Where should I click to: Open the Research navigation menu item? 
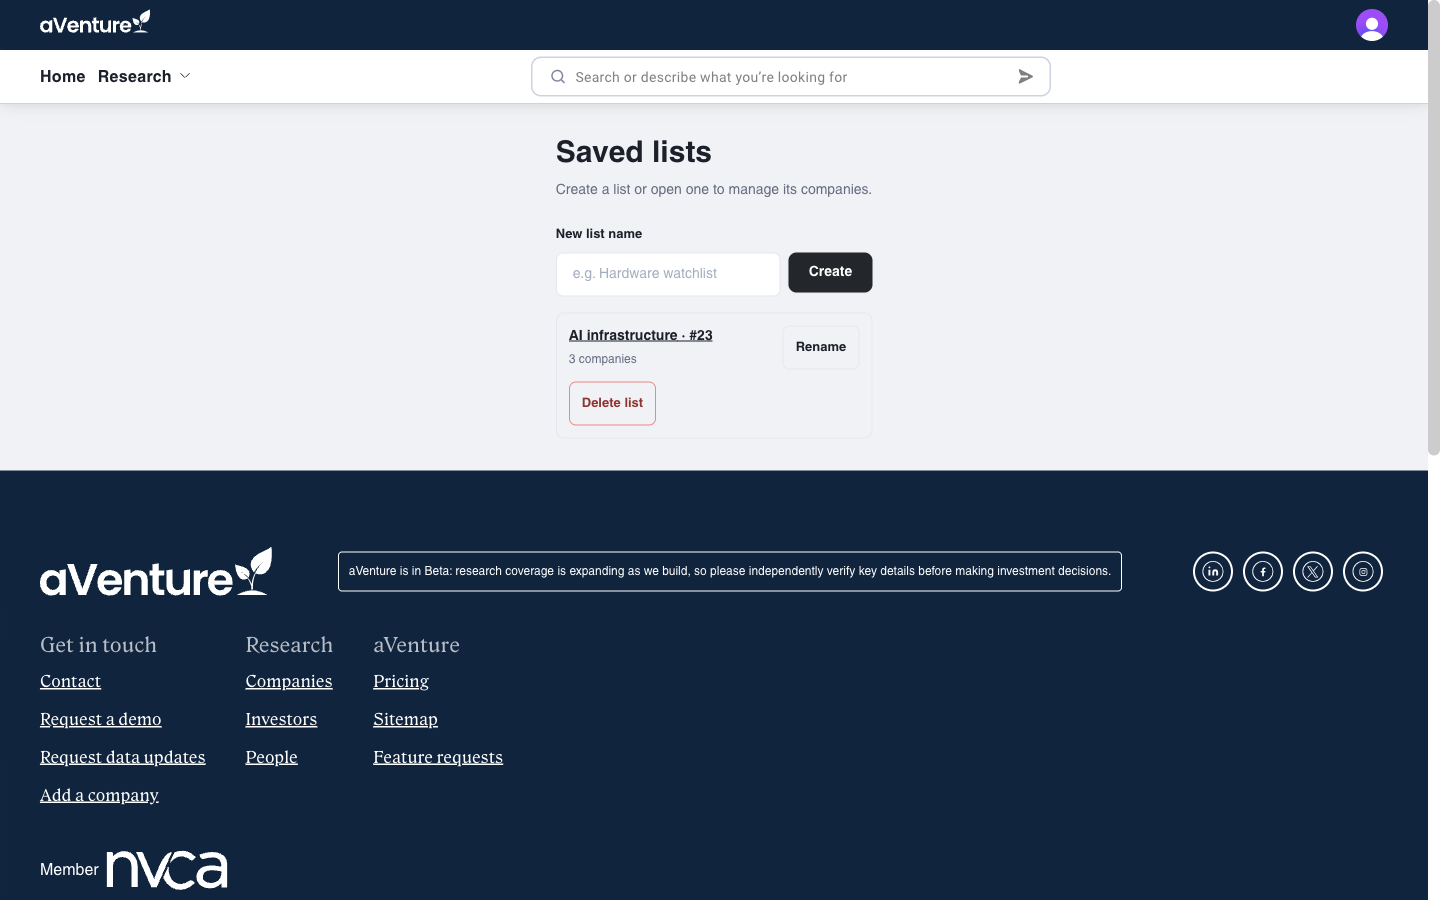coord(134,76)
